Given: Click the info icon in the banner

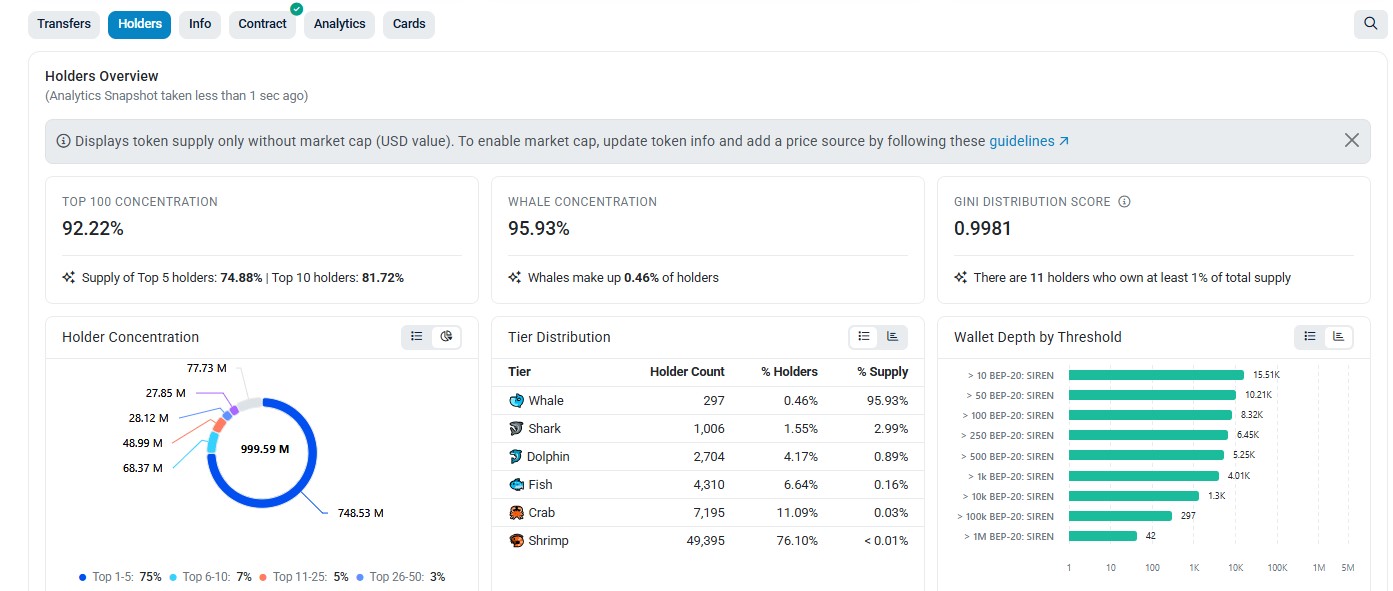Looking at the screenshot, I should [x=63, y=141].
